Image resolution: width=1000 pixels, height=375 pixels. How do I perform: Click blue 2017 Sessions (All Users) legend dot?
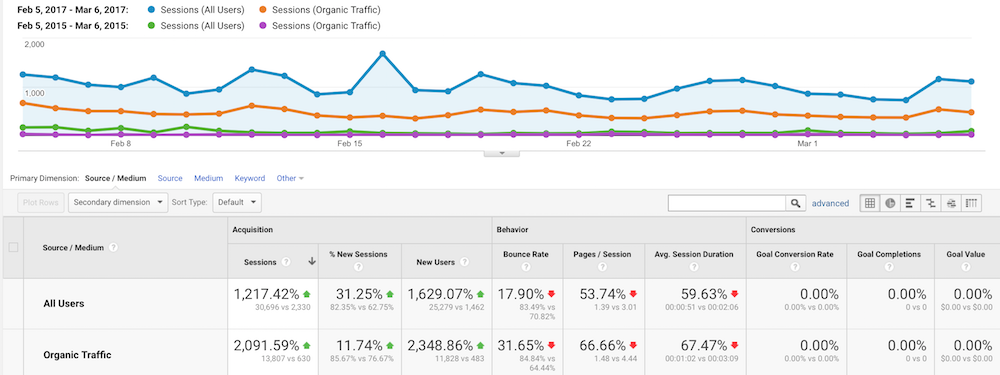151,10
